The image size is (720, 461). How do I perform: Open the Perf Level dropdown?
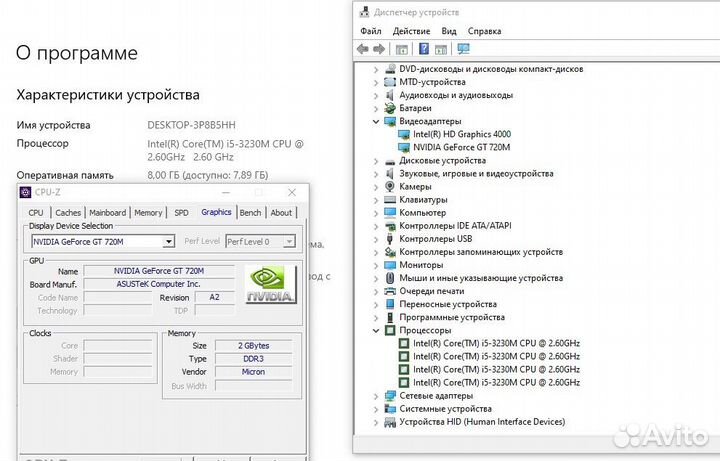pyautogui.click(x=289, y=242)
